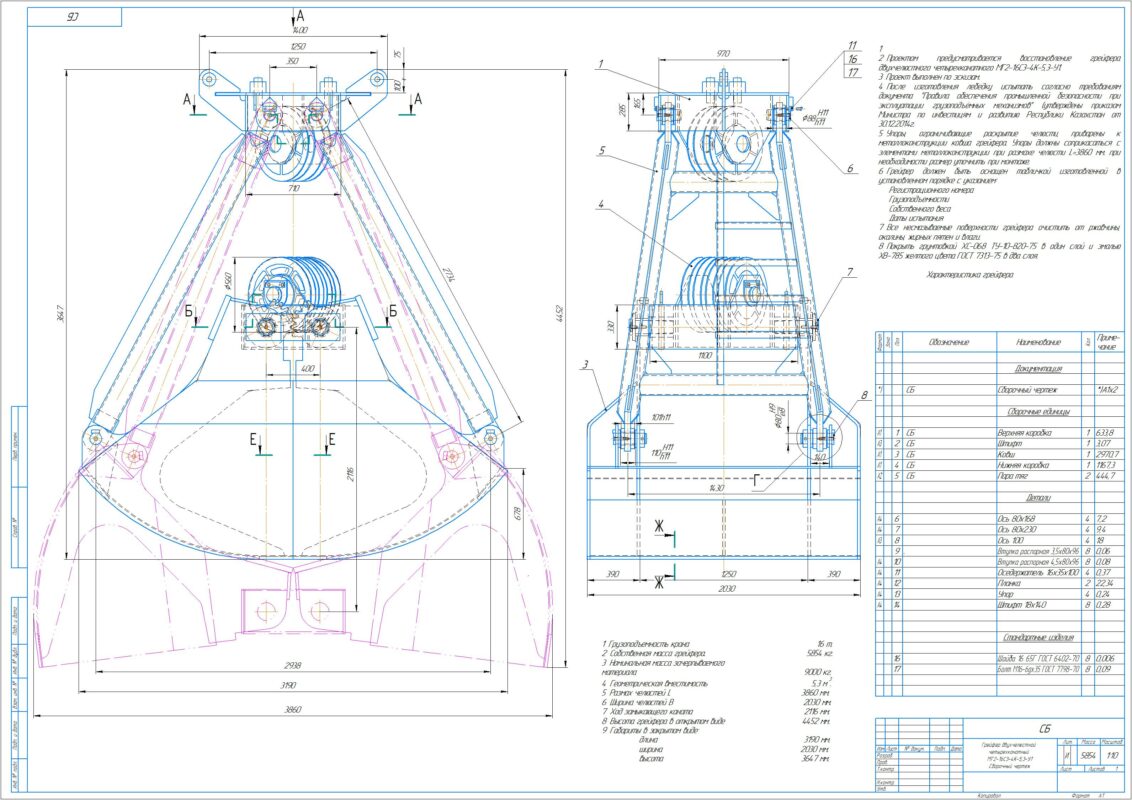Click the large 'СБ' designation in the title block
1132x800 pixels.
[x=1044, y=728]
